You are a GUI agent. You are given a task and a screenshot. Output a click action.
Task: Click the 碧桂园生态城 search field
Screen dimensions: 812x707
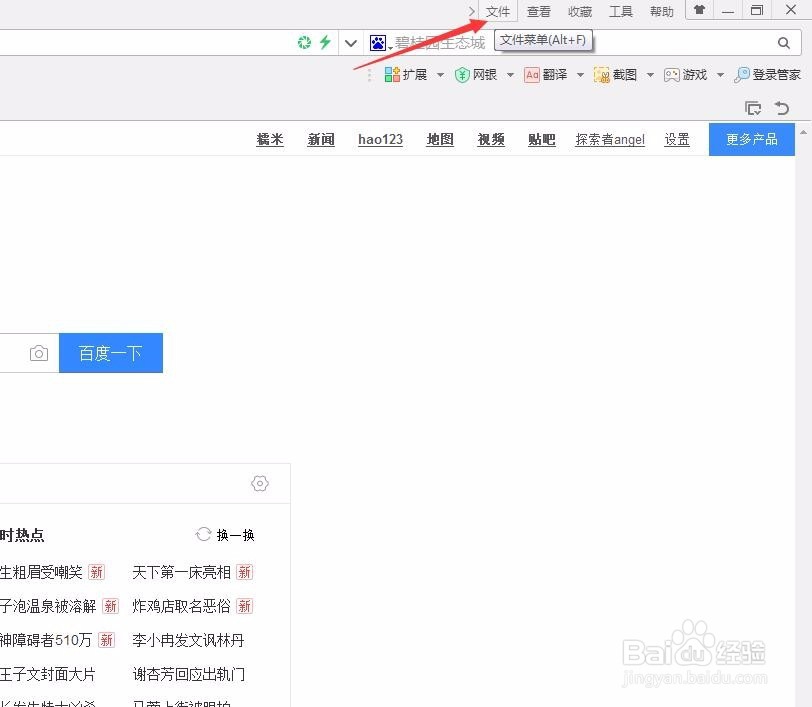(x=583, y=42)
